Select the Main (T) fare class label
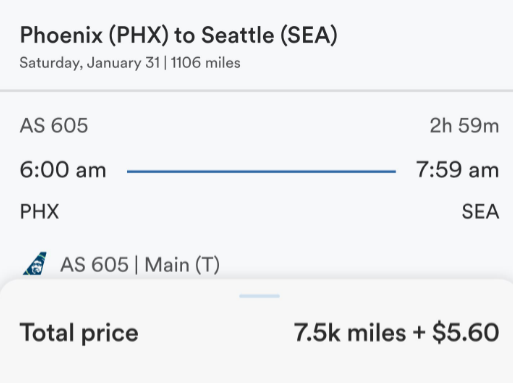513x383 pixels. click(182, 265)
